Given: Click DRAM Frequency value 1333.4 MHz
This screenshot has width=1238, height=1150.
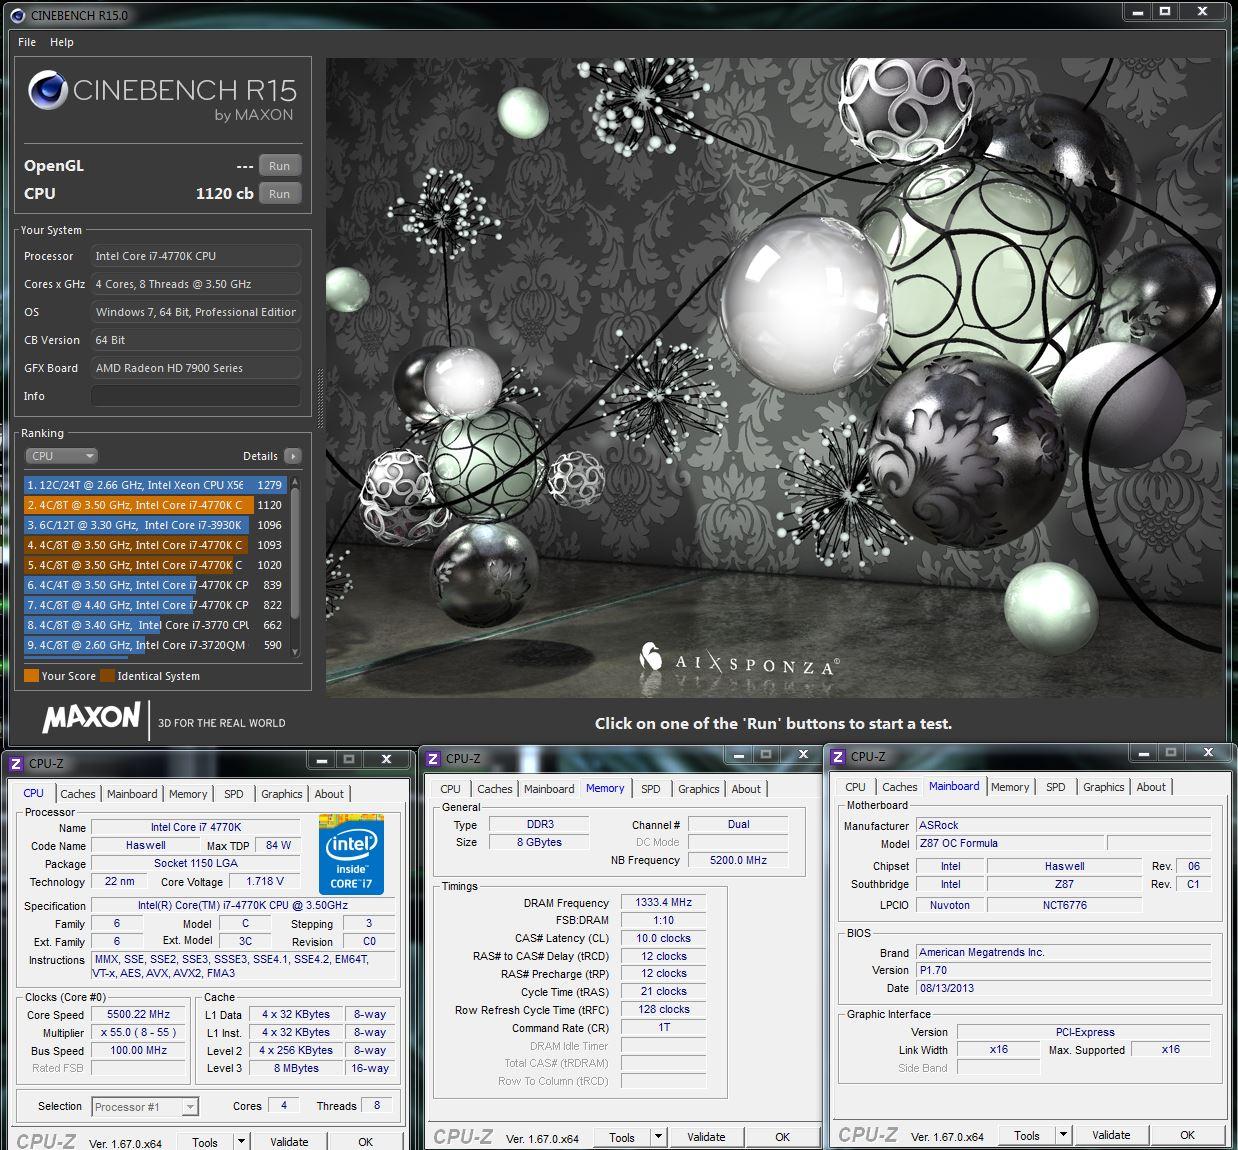Looking at the screenshot, I should click(x=664, y=902).
